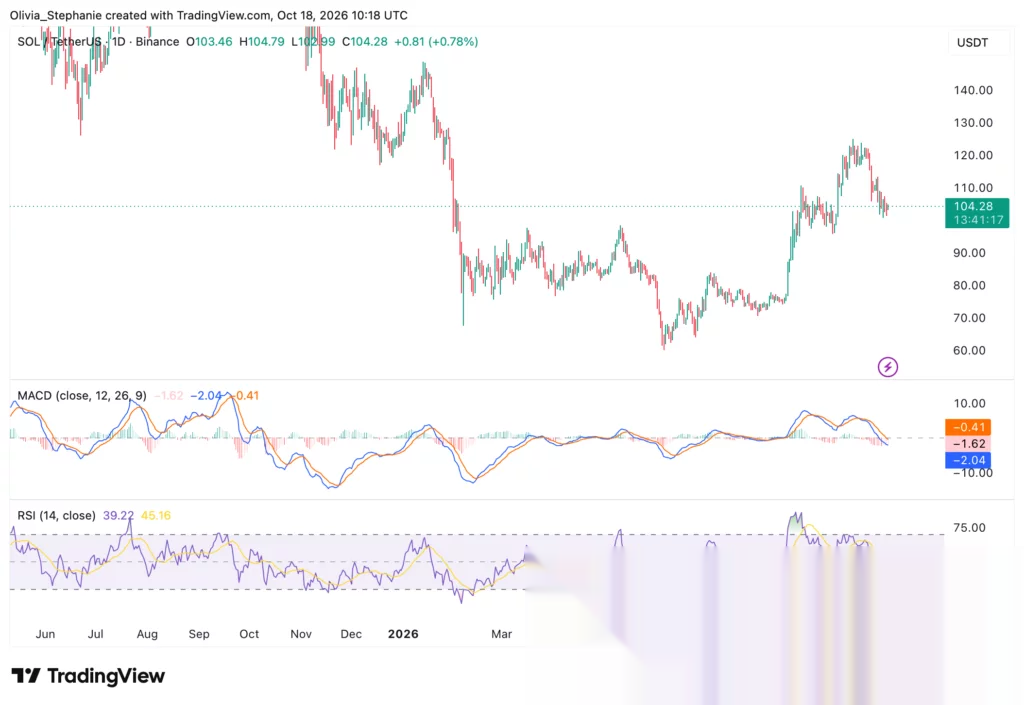Viewport: 1024px width, 705px height.
Task: Click the open value O103.46
Action: tap(209, 42)
